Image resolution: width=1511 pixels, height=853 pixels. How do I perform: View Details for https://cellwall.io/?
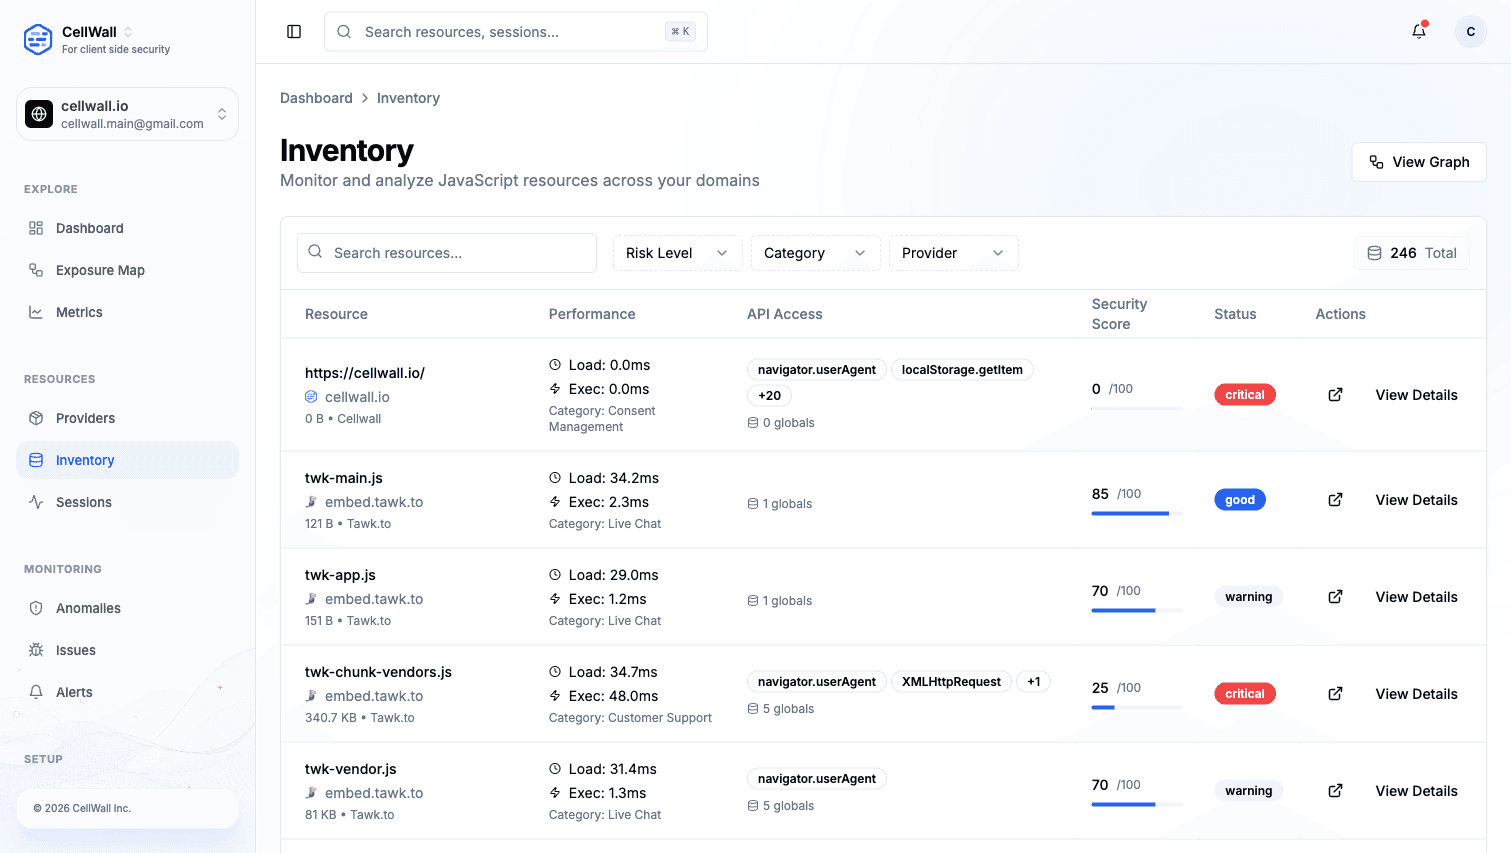[1416, 395]
